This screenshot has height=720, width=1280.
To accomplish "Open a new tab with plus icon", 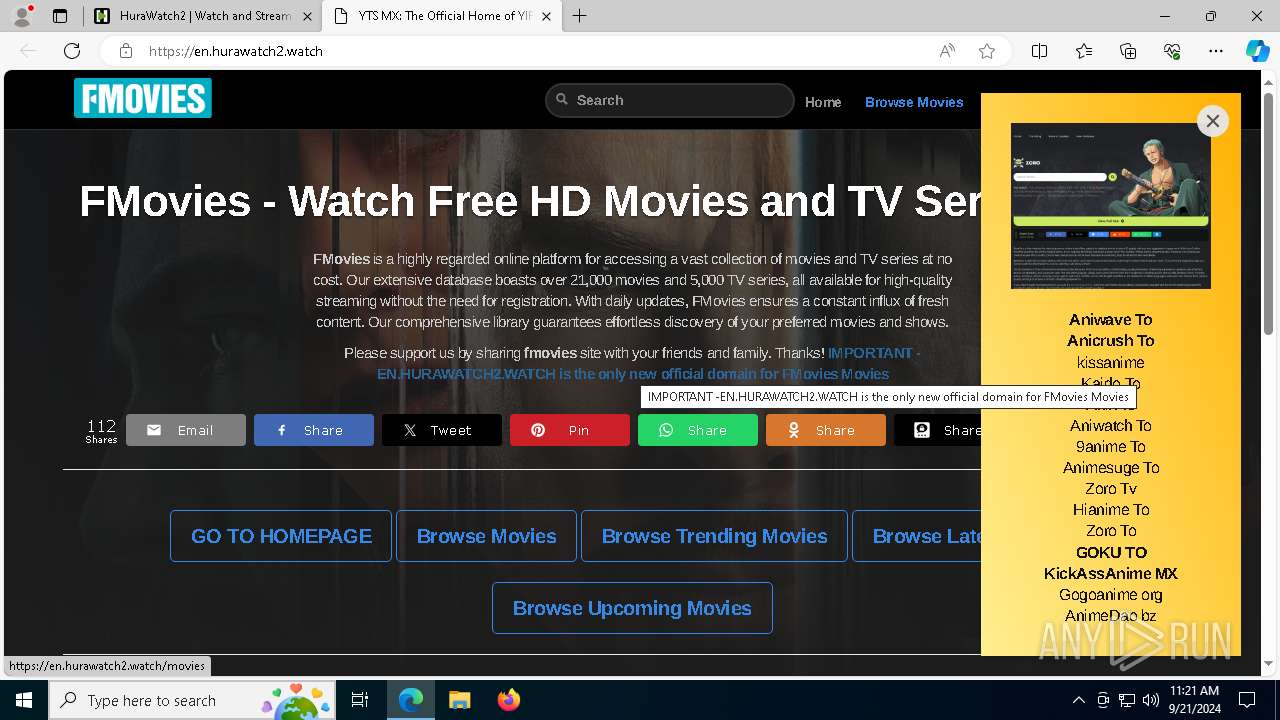I will [580, 16].
